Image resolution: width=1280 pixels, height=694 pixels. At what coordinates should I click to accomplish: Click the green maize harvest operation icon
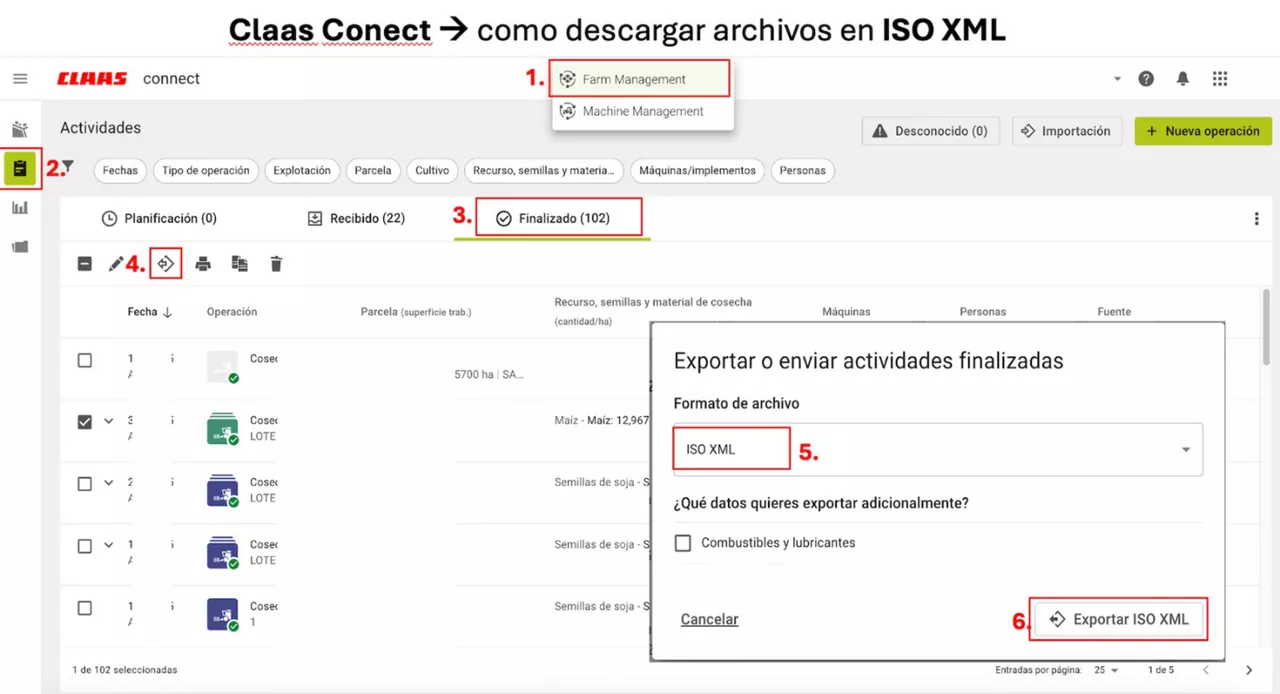(x=222, y=429)
